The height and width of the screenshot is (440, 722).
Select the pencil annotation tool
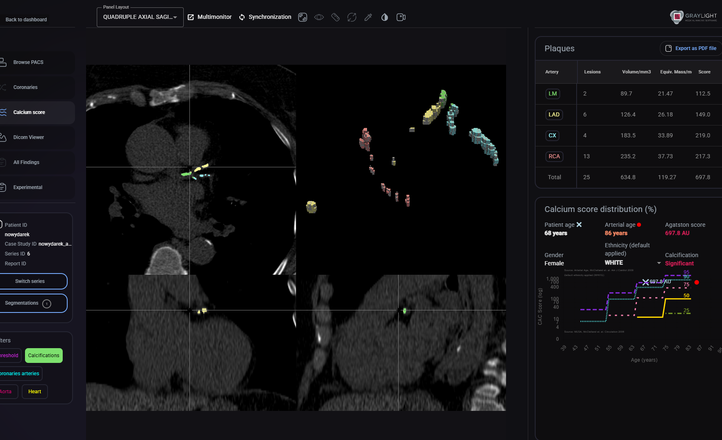click(368, 17)
